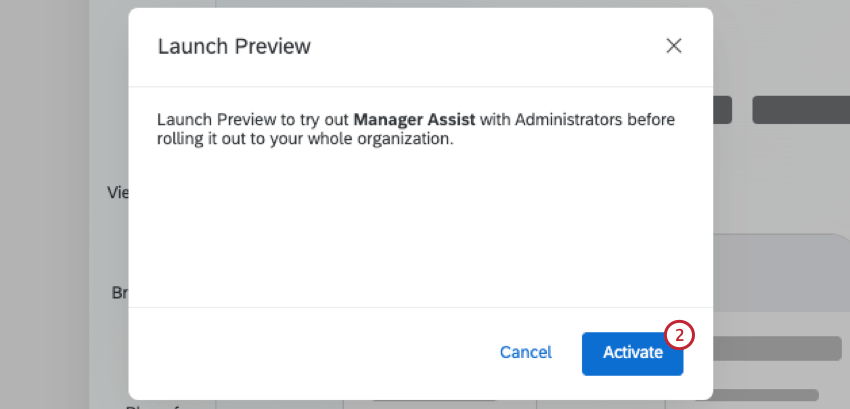Click the red step 2 badge
Image resolution: width=850 pixels, height=409 pixels.
click(679, 335)
